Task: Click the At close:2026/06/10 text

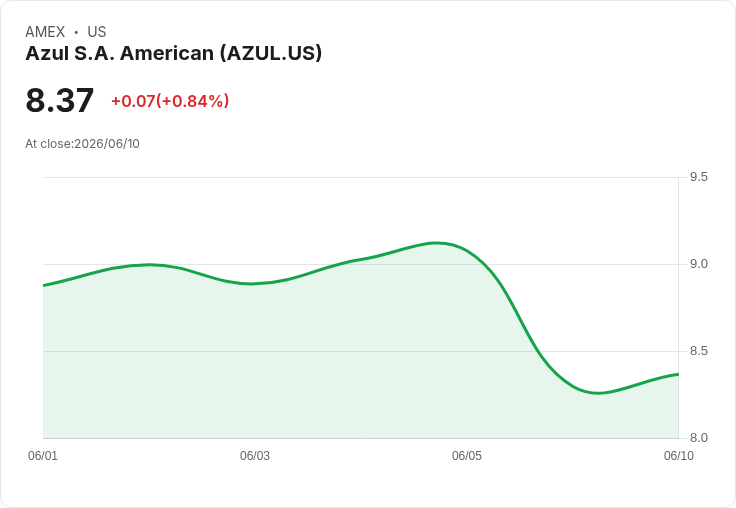Action: click(x=82, y=144)
